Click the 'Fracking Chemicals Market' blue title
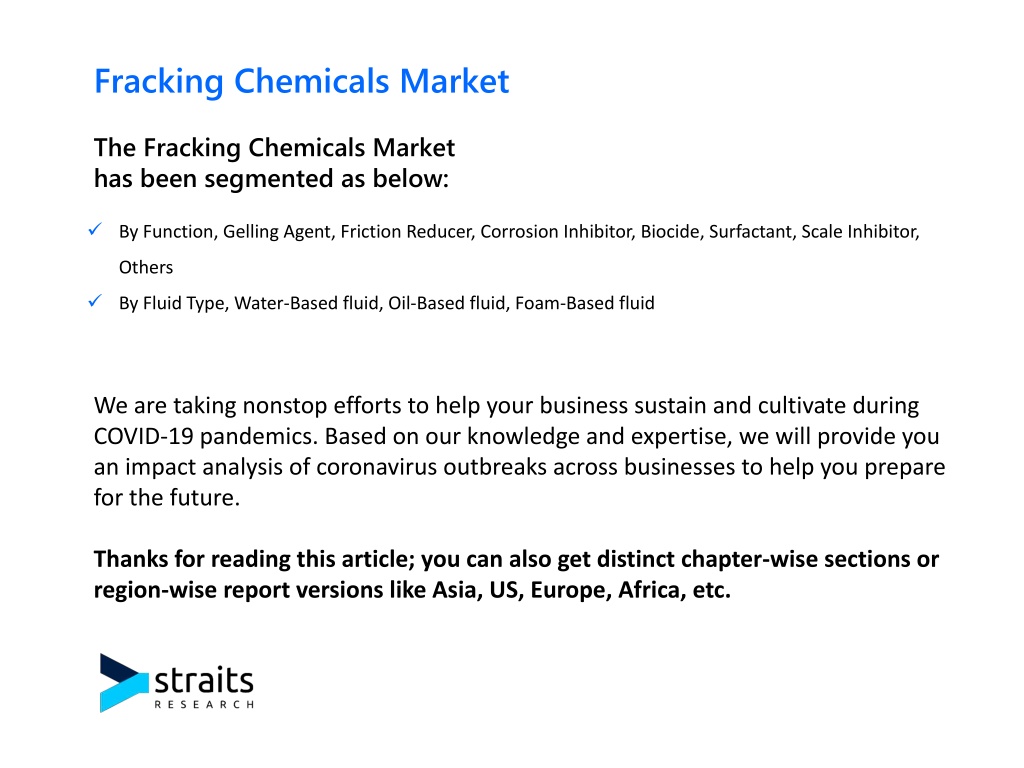1024x768 pixels. tap(301, 82)
